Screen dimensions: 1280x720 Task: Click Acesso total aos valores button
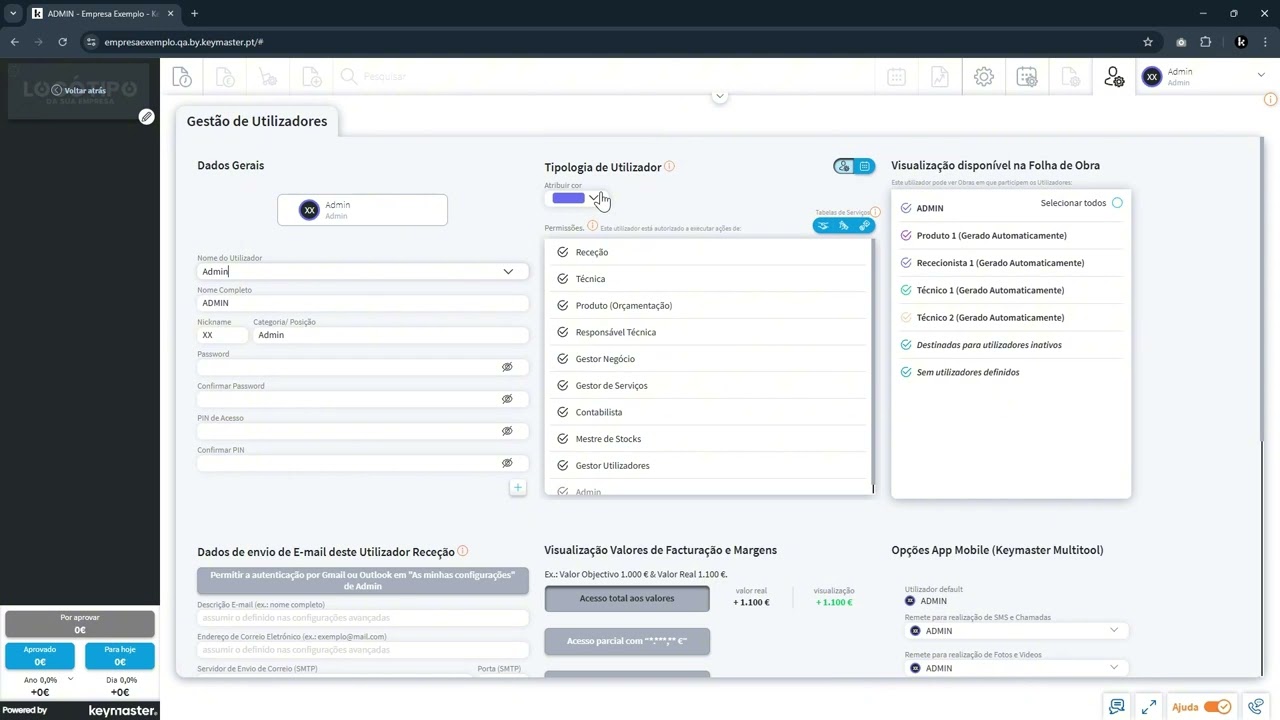coord(627,598)
